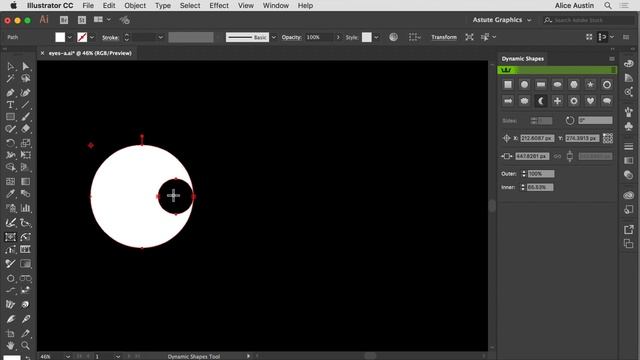The image size is (640, 360).
Task: Select the Magic Wand tool
Action: [10, 78]
